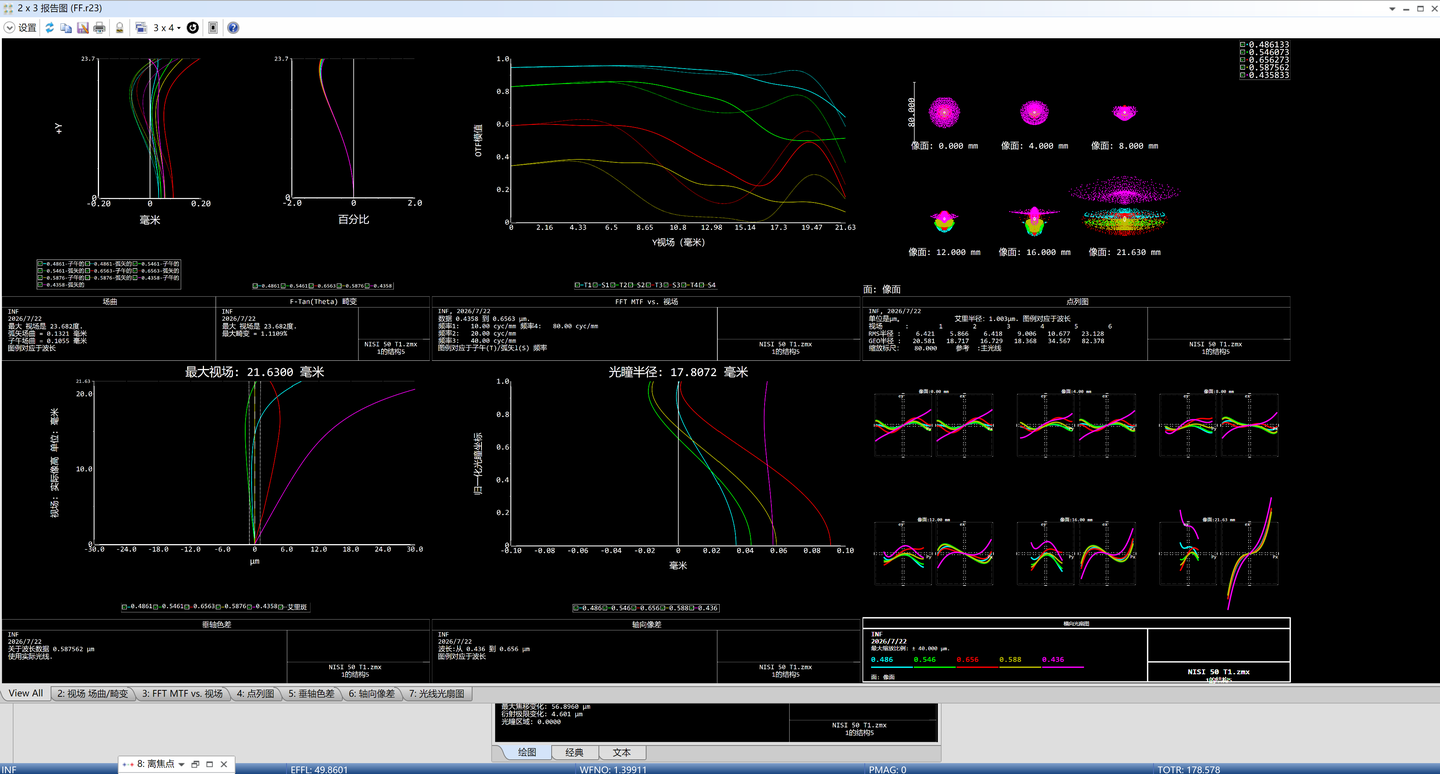Toggle the 0.486133 wavelength checkbox in the top-right legend
Viewport: 1440px width, 774px height.
[1243, 45]
